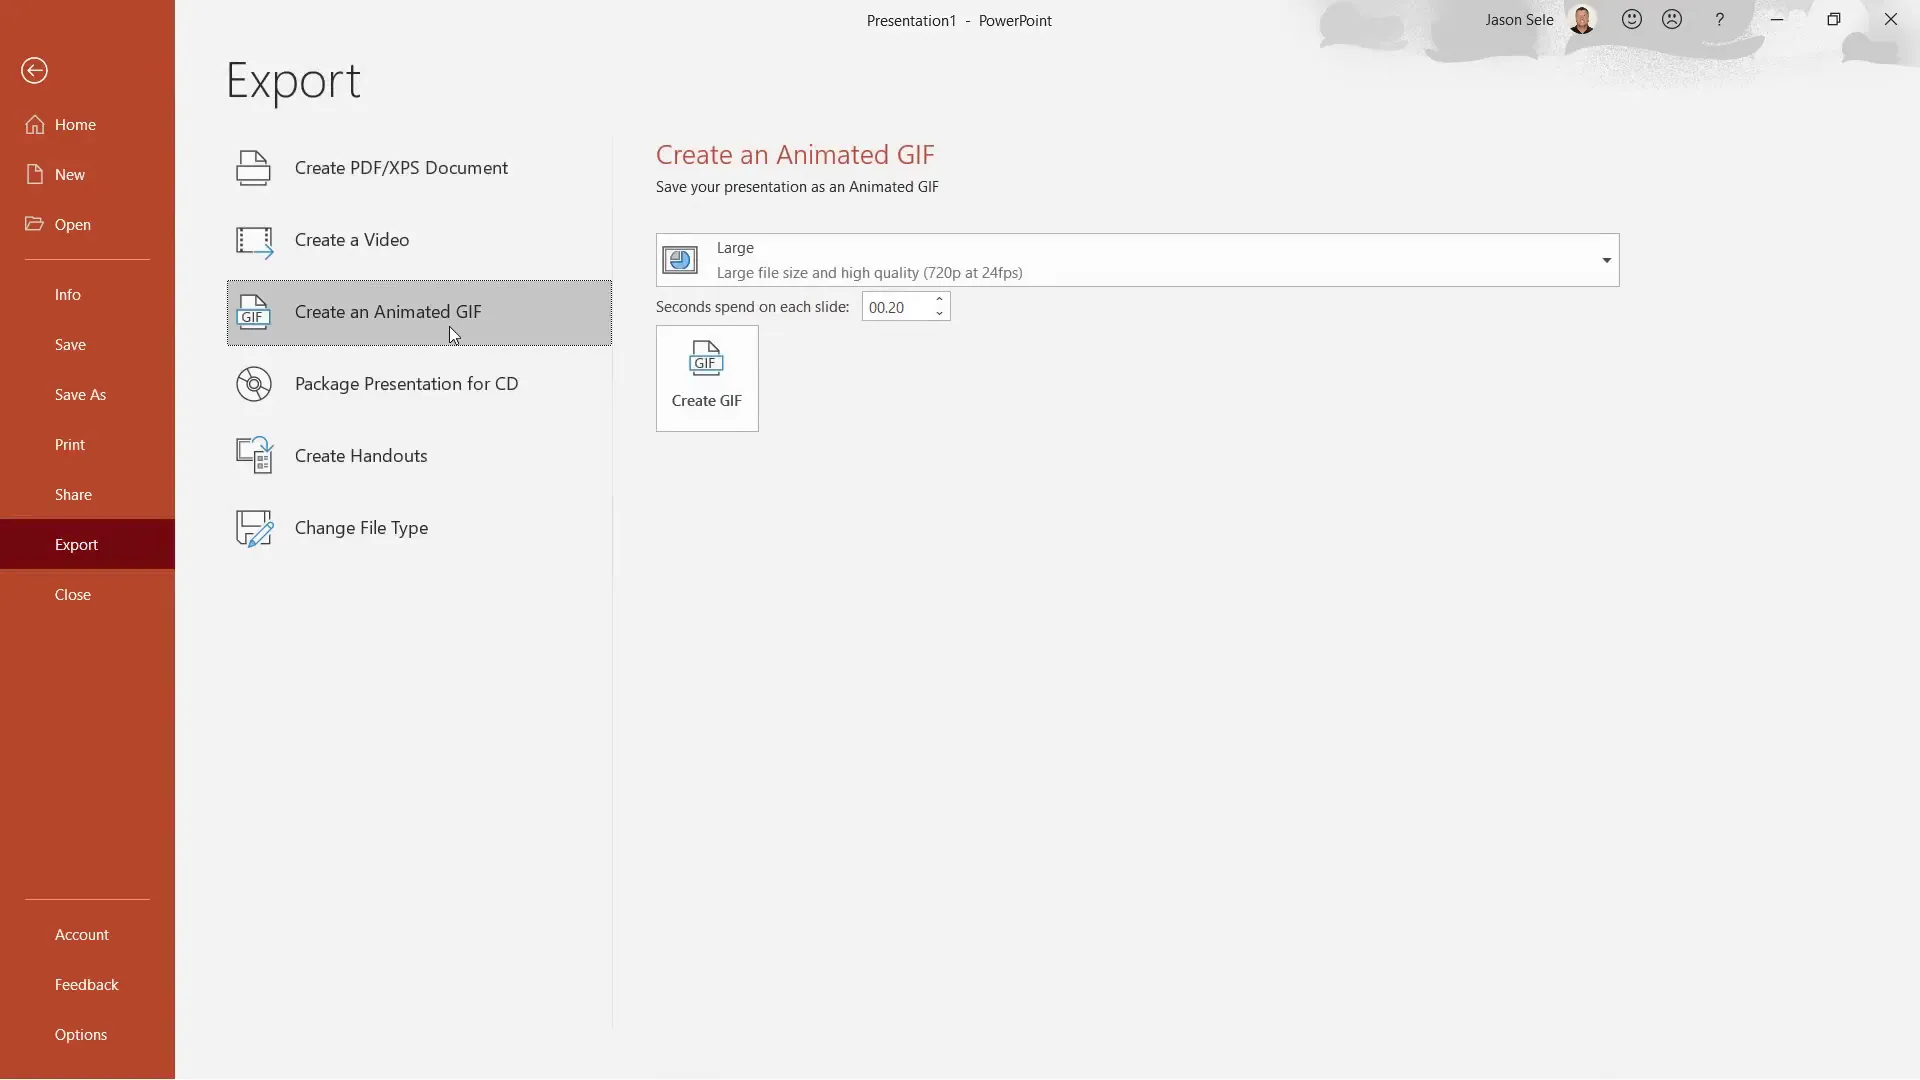The image size is (1920, 1080).
Task: Choose the Create PDF/XPS Document label
Action: click(x=401, y=168)
